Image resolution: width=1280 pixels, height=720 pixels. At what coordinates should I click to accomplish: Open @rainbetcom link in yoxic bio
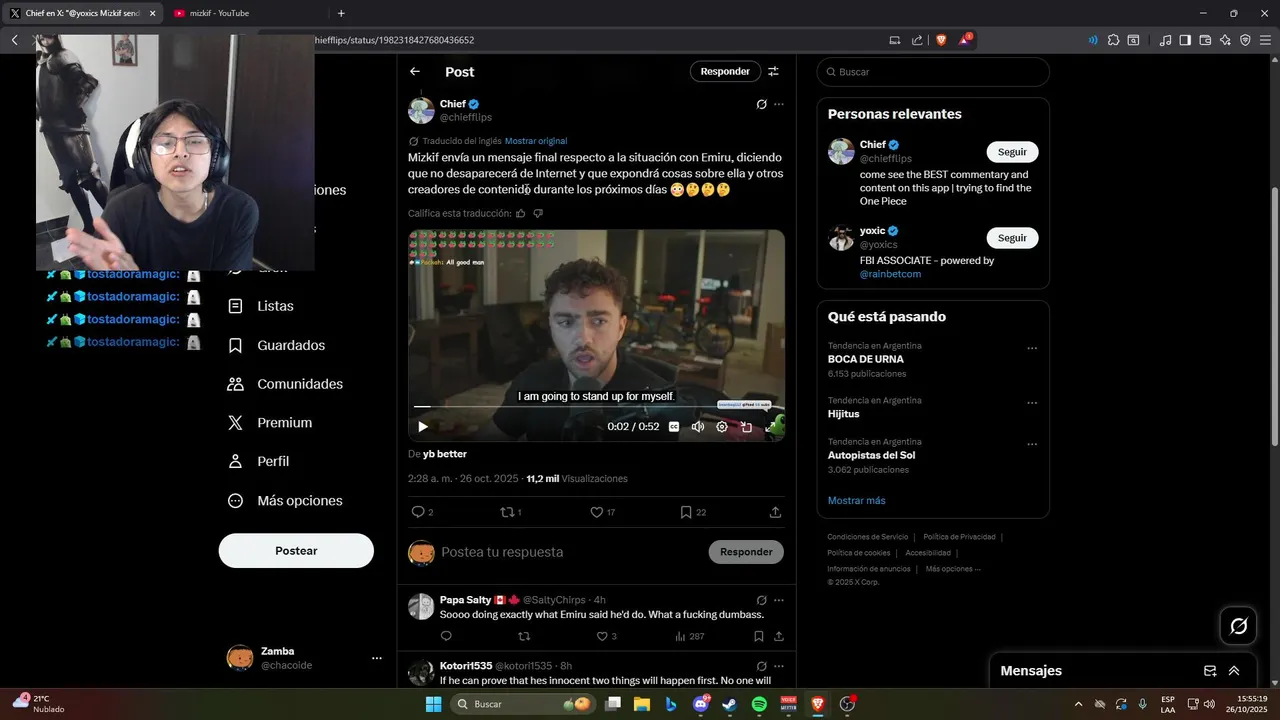click(891, 274)
